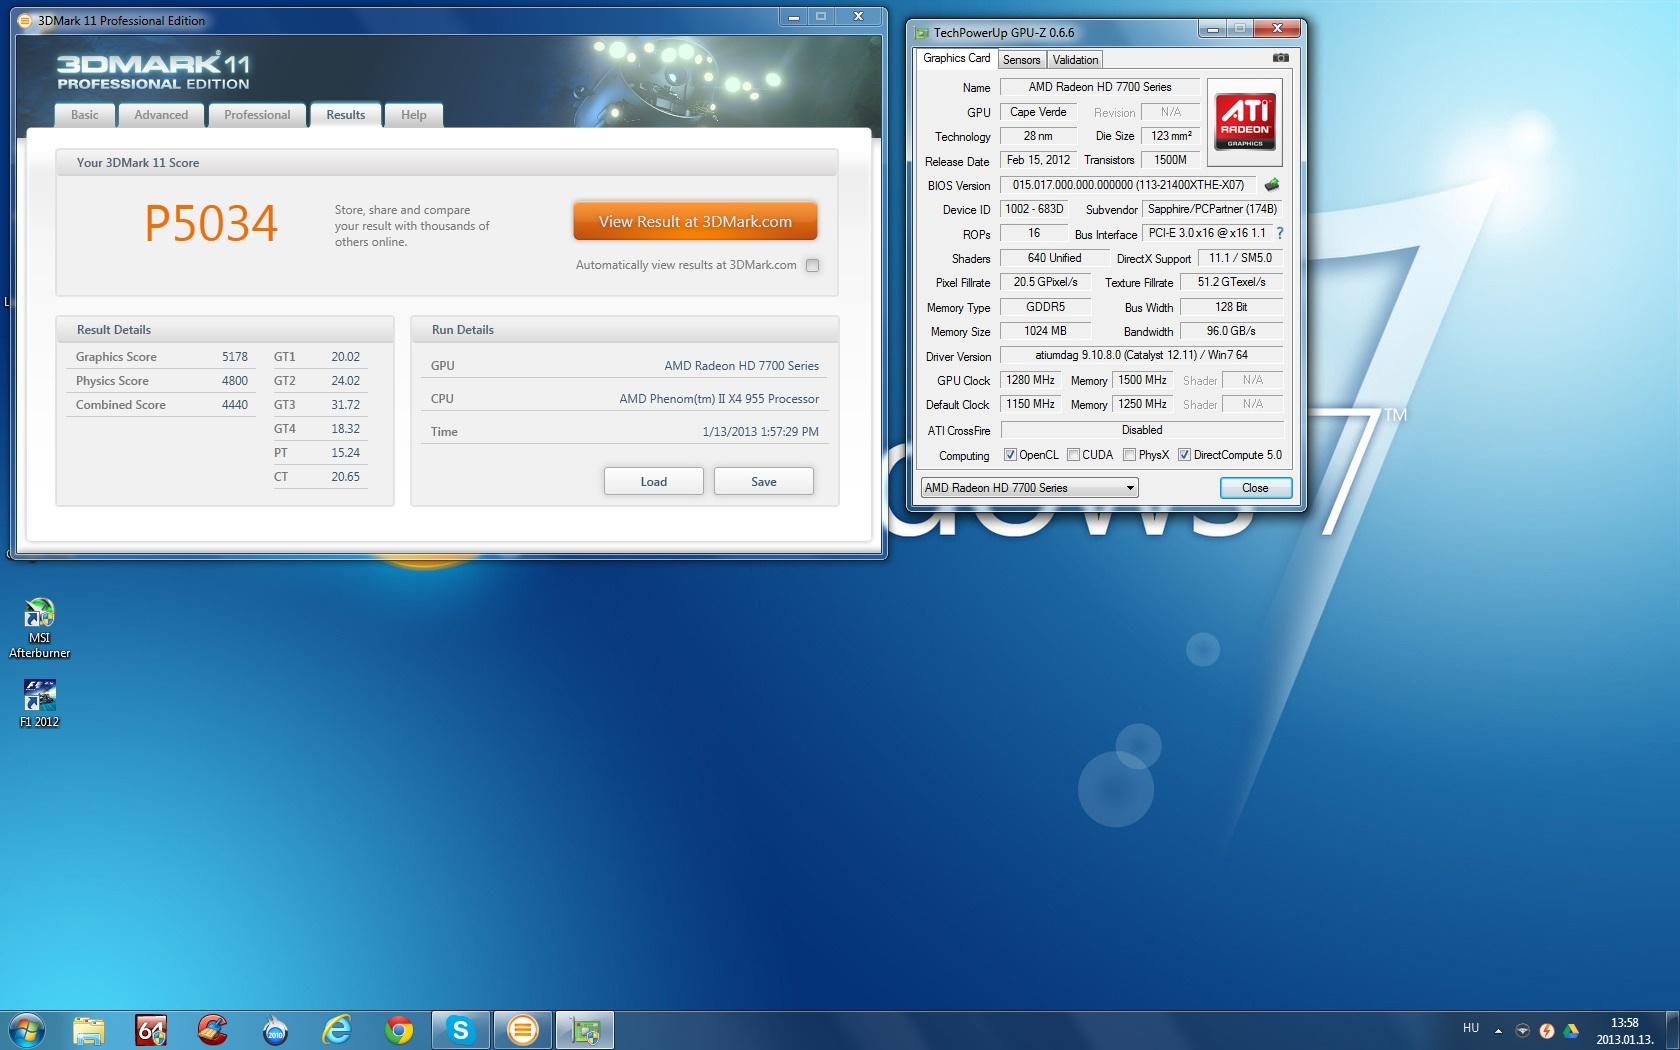
Task: Click GPU-Z screenshot camera icon
Action: coord(1280,58)
